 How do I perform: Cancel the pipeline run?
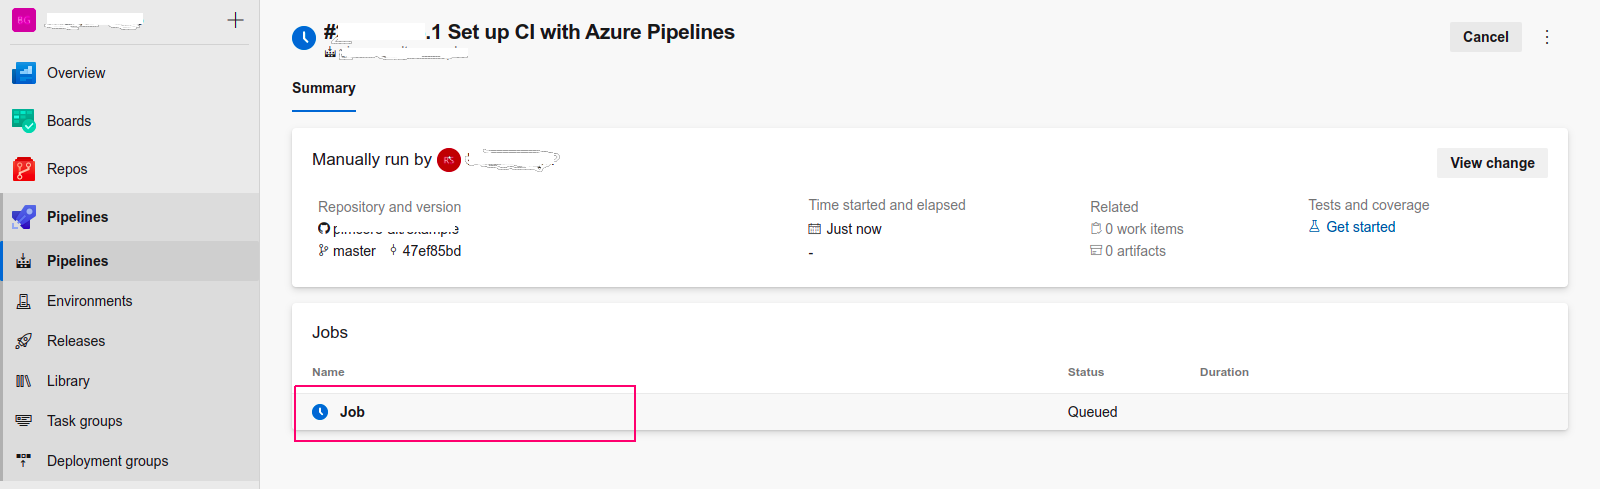[x=1486, y=37]
